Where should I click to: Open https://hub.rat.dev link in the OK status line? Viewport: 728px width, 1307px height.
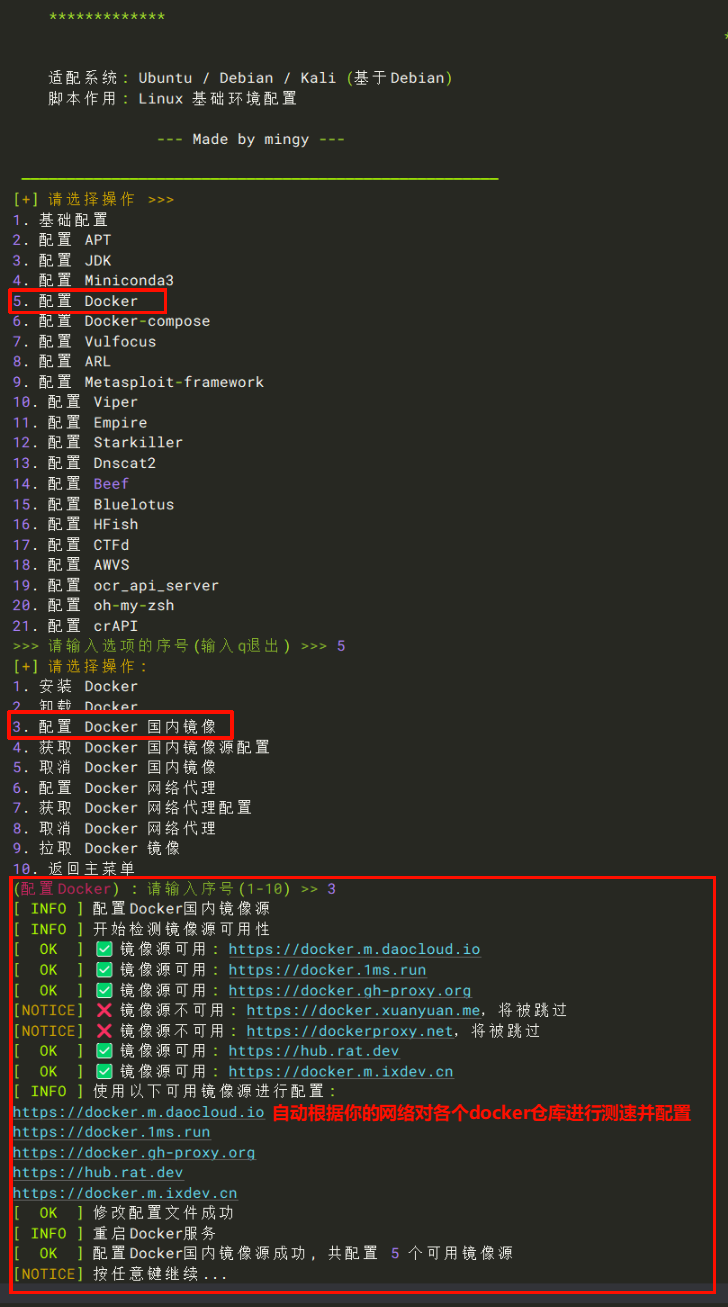click(313, 1051)
